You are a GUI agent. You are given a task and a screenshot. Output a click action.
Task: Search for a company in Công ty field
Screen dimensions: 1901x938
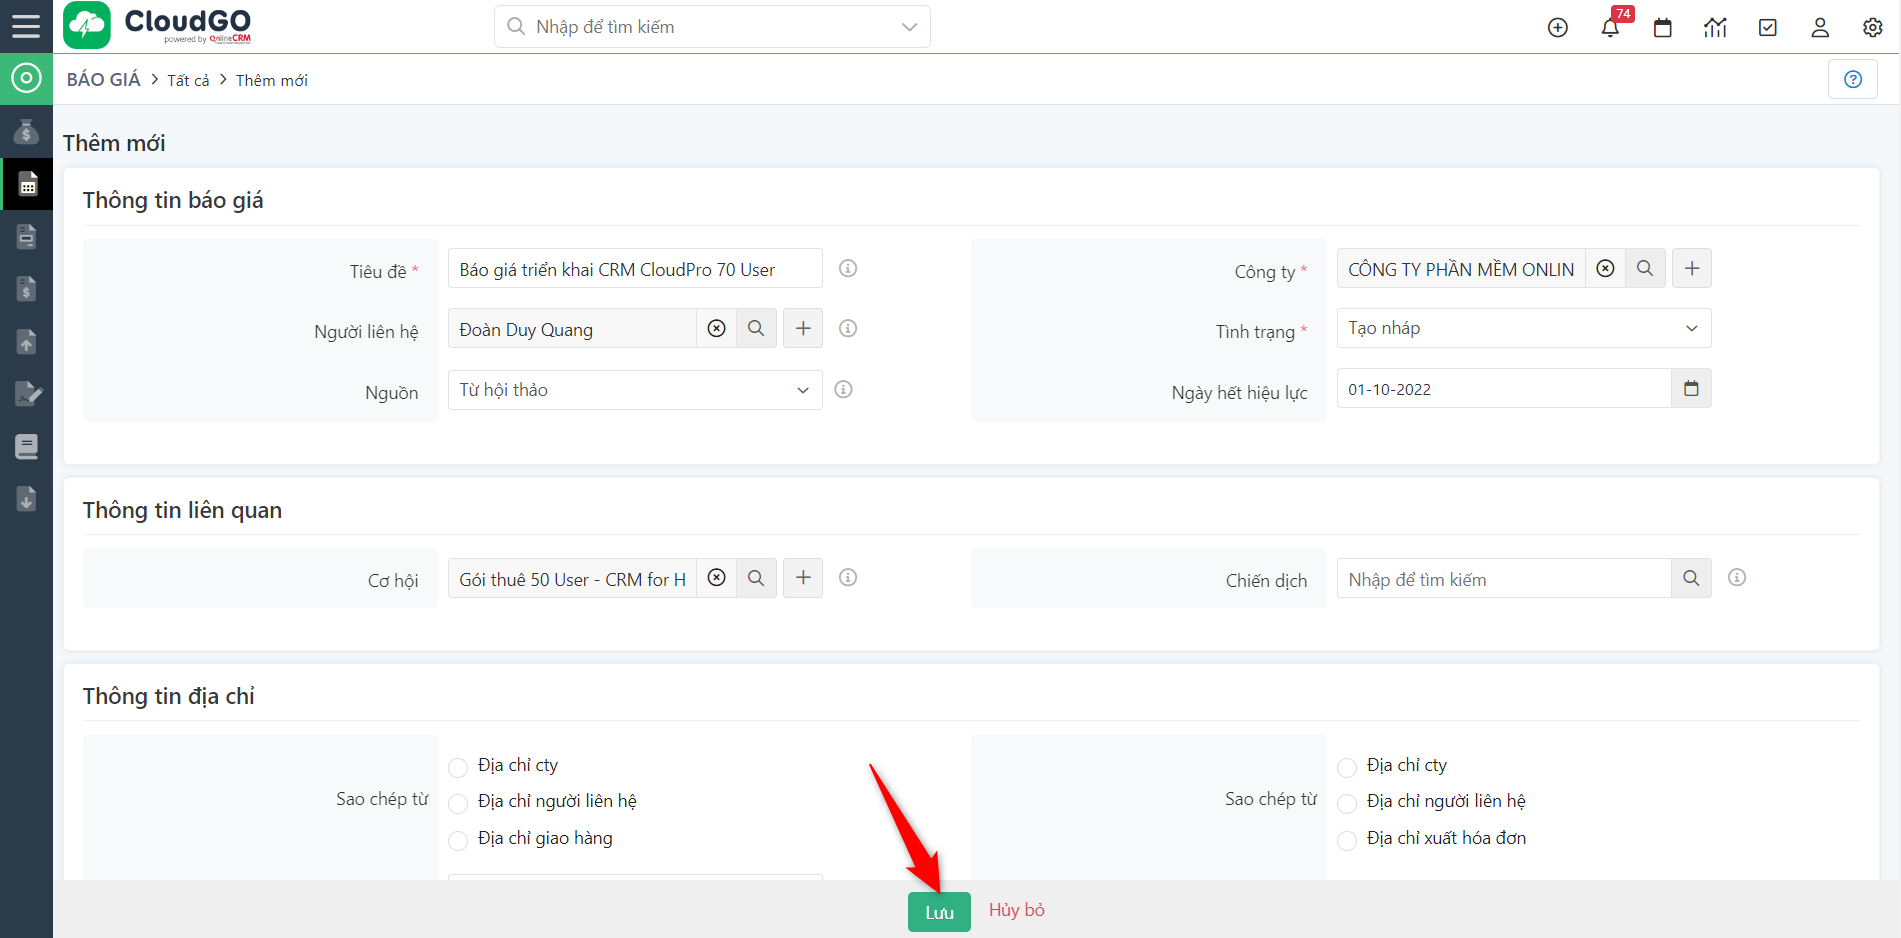click(x=1645, y=269)
